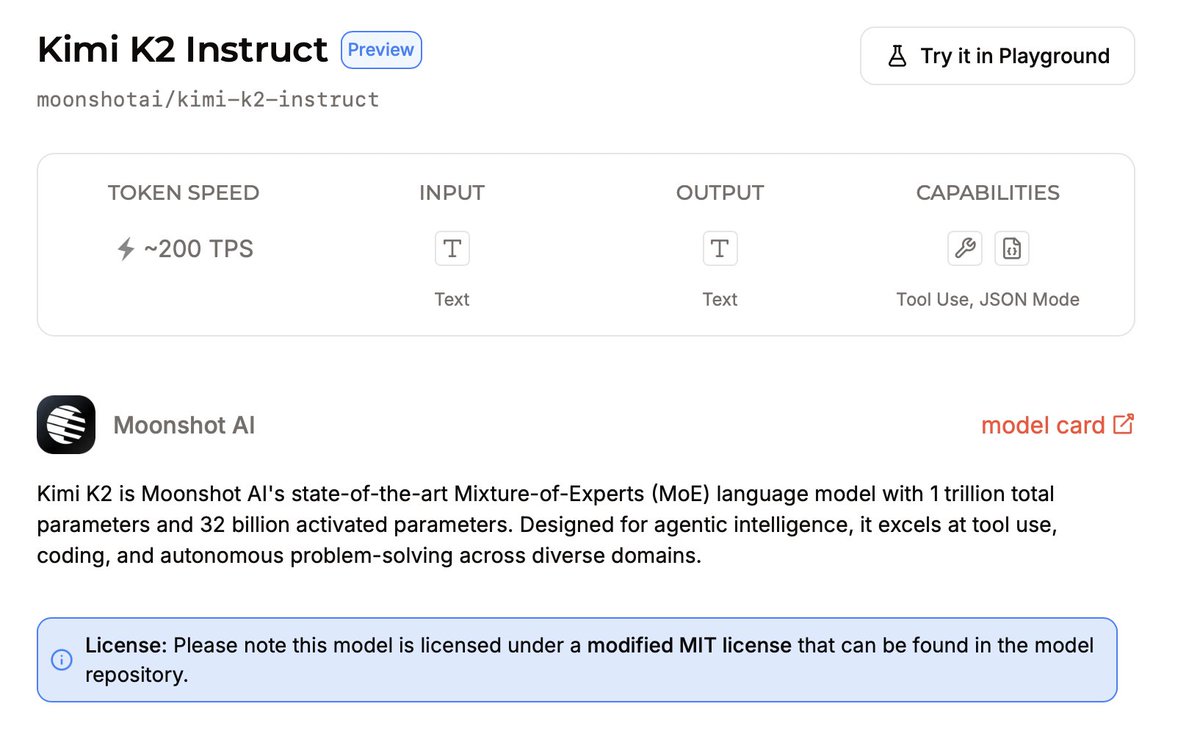Click the Moonshot AI logo
This screenshot has height=748, width=1200.
tap(66, 424)
